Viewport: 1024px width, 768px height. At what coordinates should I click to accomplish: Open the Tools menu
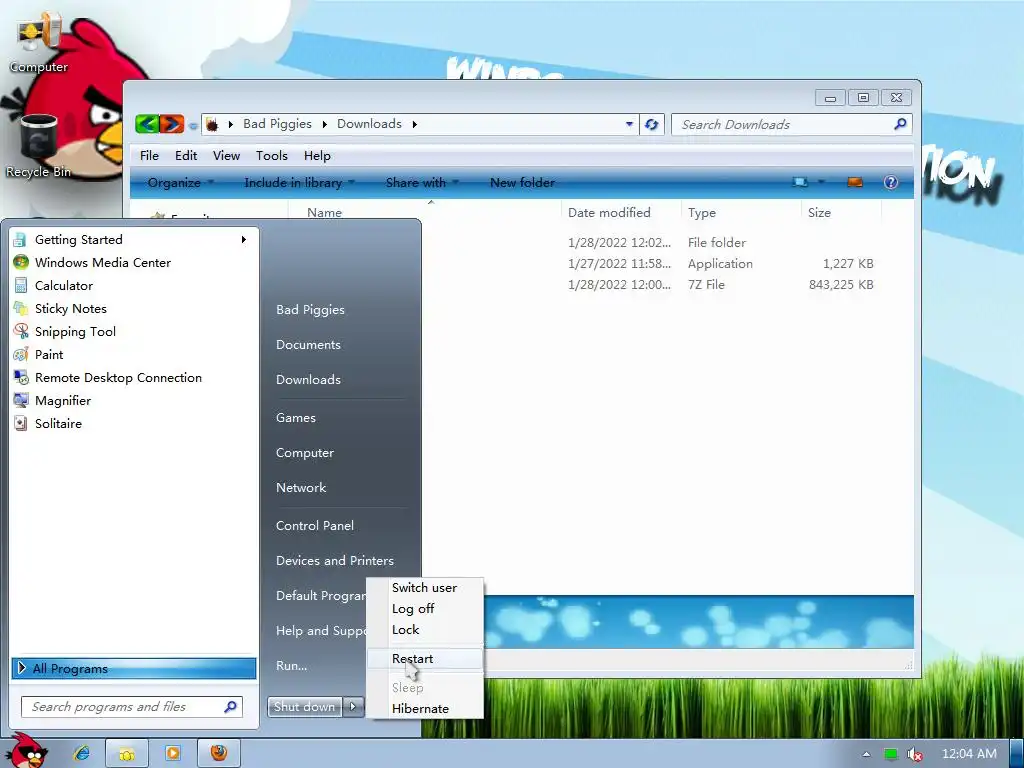pos(272,155)
